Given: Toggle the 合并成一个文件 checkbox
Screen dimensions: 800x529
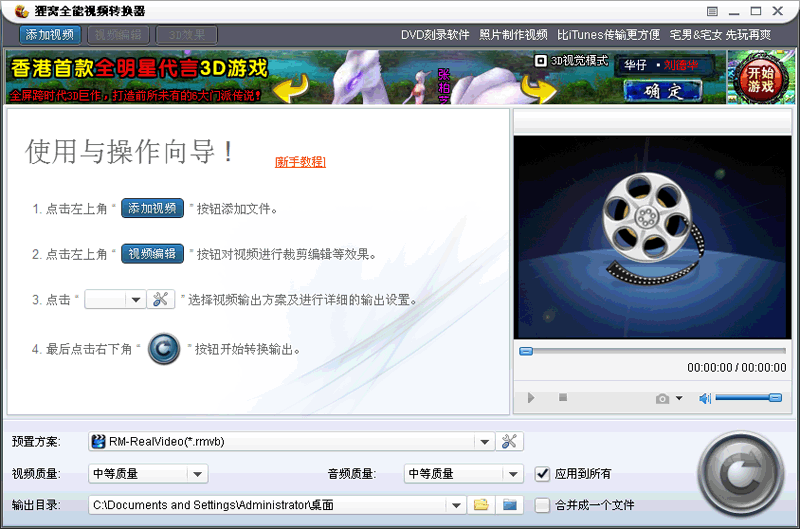Looking at the screenshot, I should click(x=542, y=505).
